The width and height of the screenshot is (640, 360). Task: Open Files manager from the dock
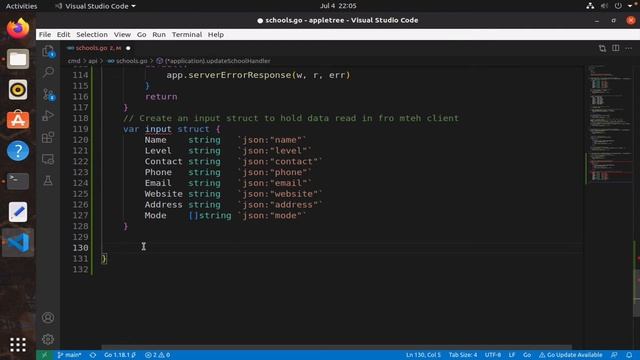[x=18, y=59]
